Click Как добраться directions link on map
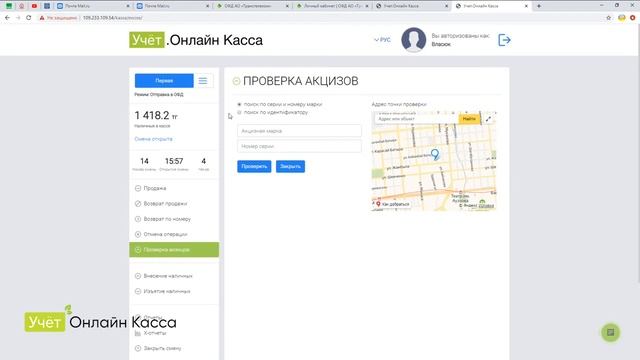This screenshot has width=640, height=360. click(393, 204)
